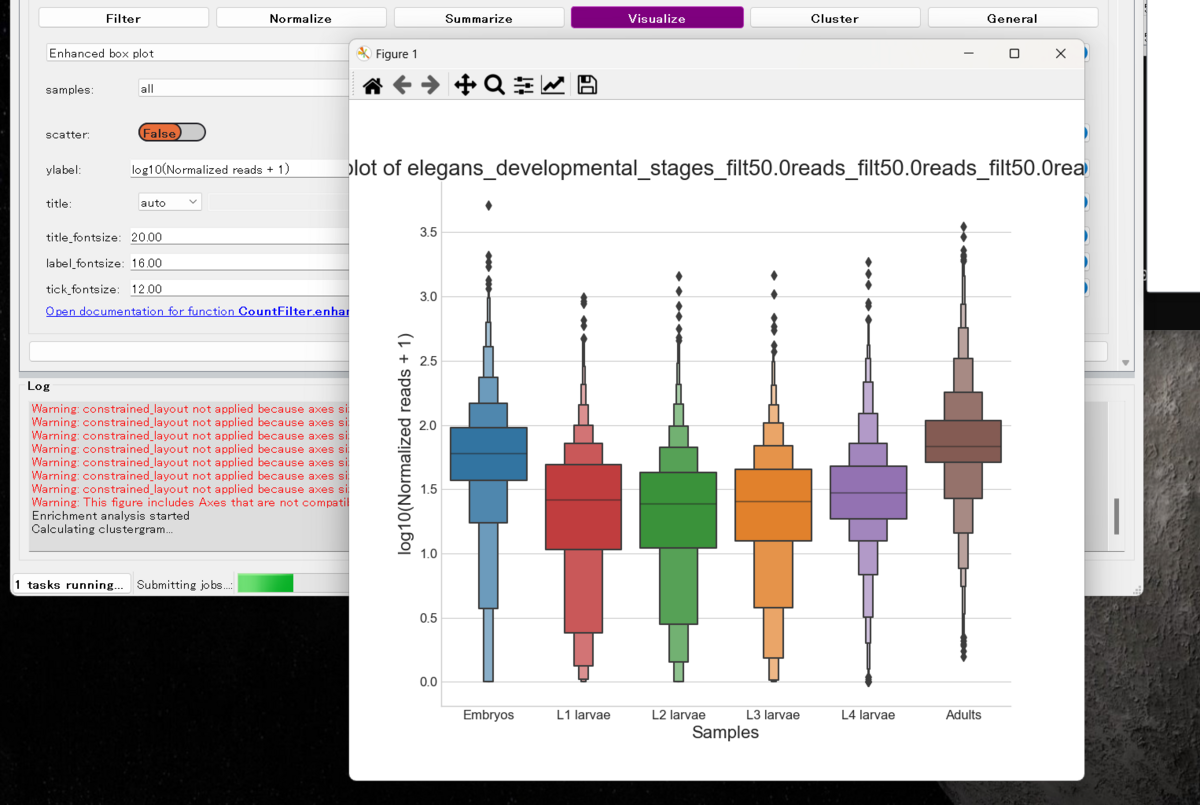Open the title auto dropdown

pyautogui.click(x=168, y=201)
